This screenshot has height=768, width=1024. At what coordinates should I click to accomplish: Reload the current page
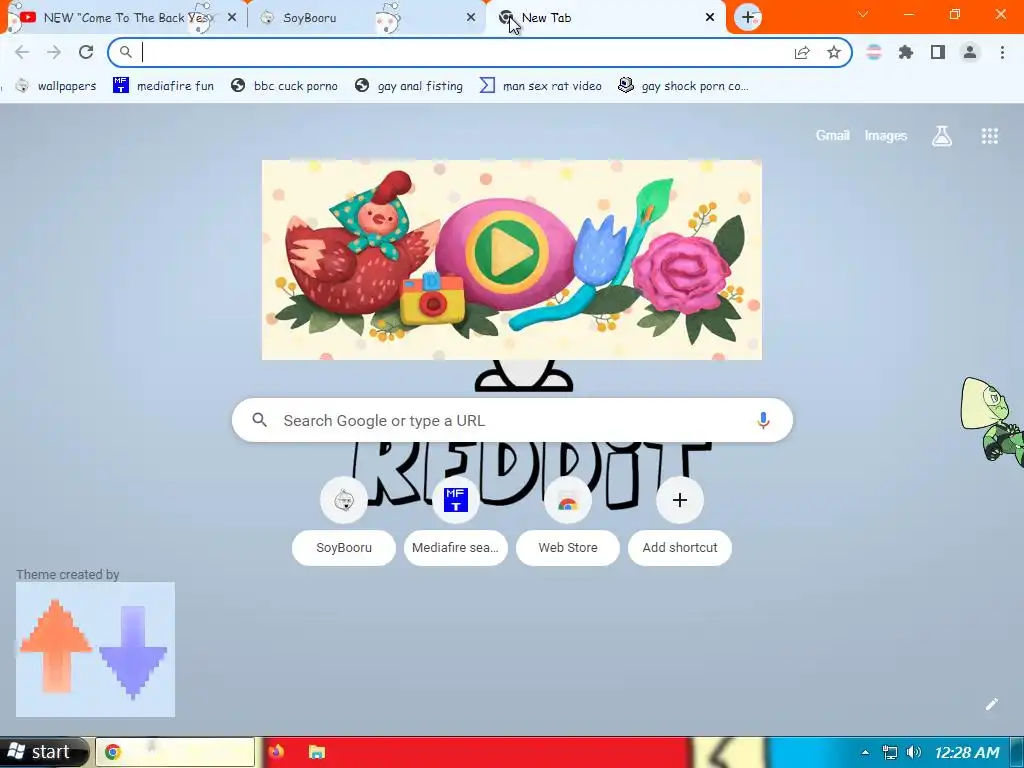click(x=86, y=52)
